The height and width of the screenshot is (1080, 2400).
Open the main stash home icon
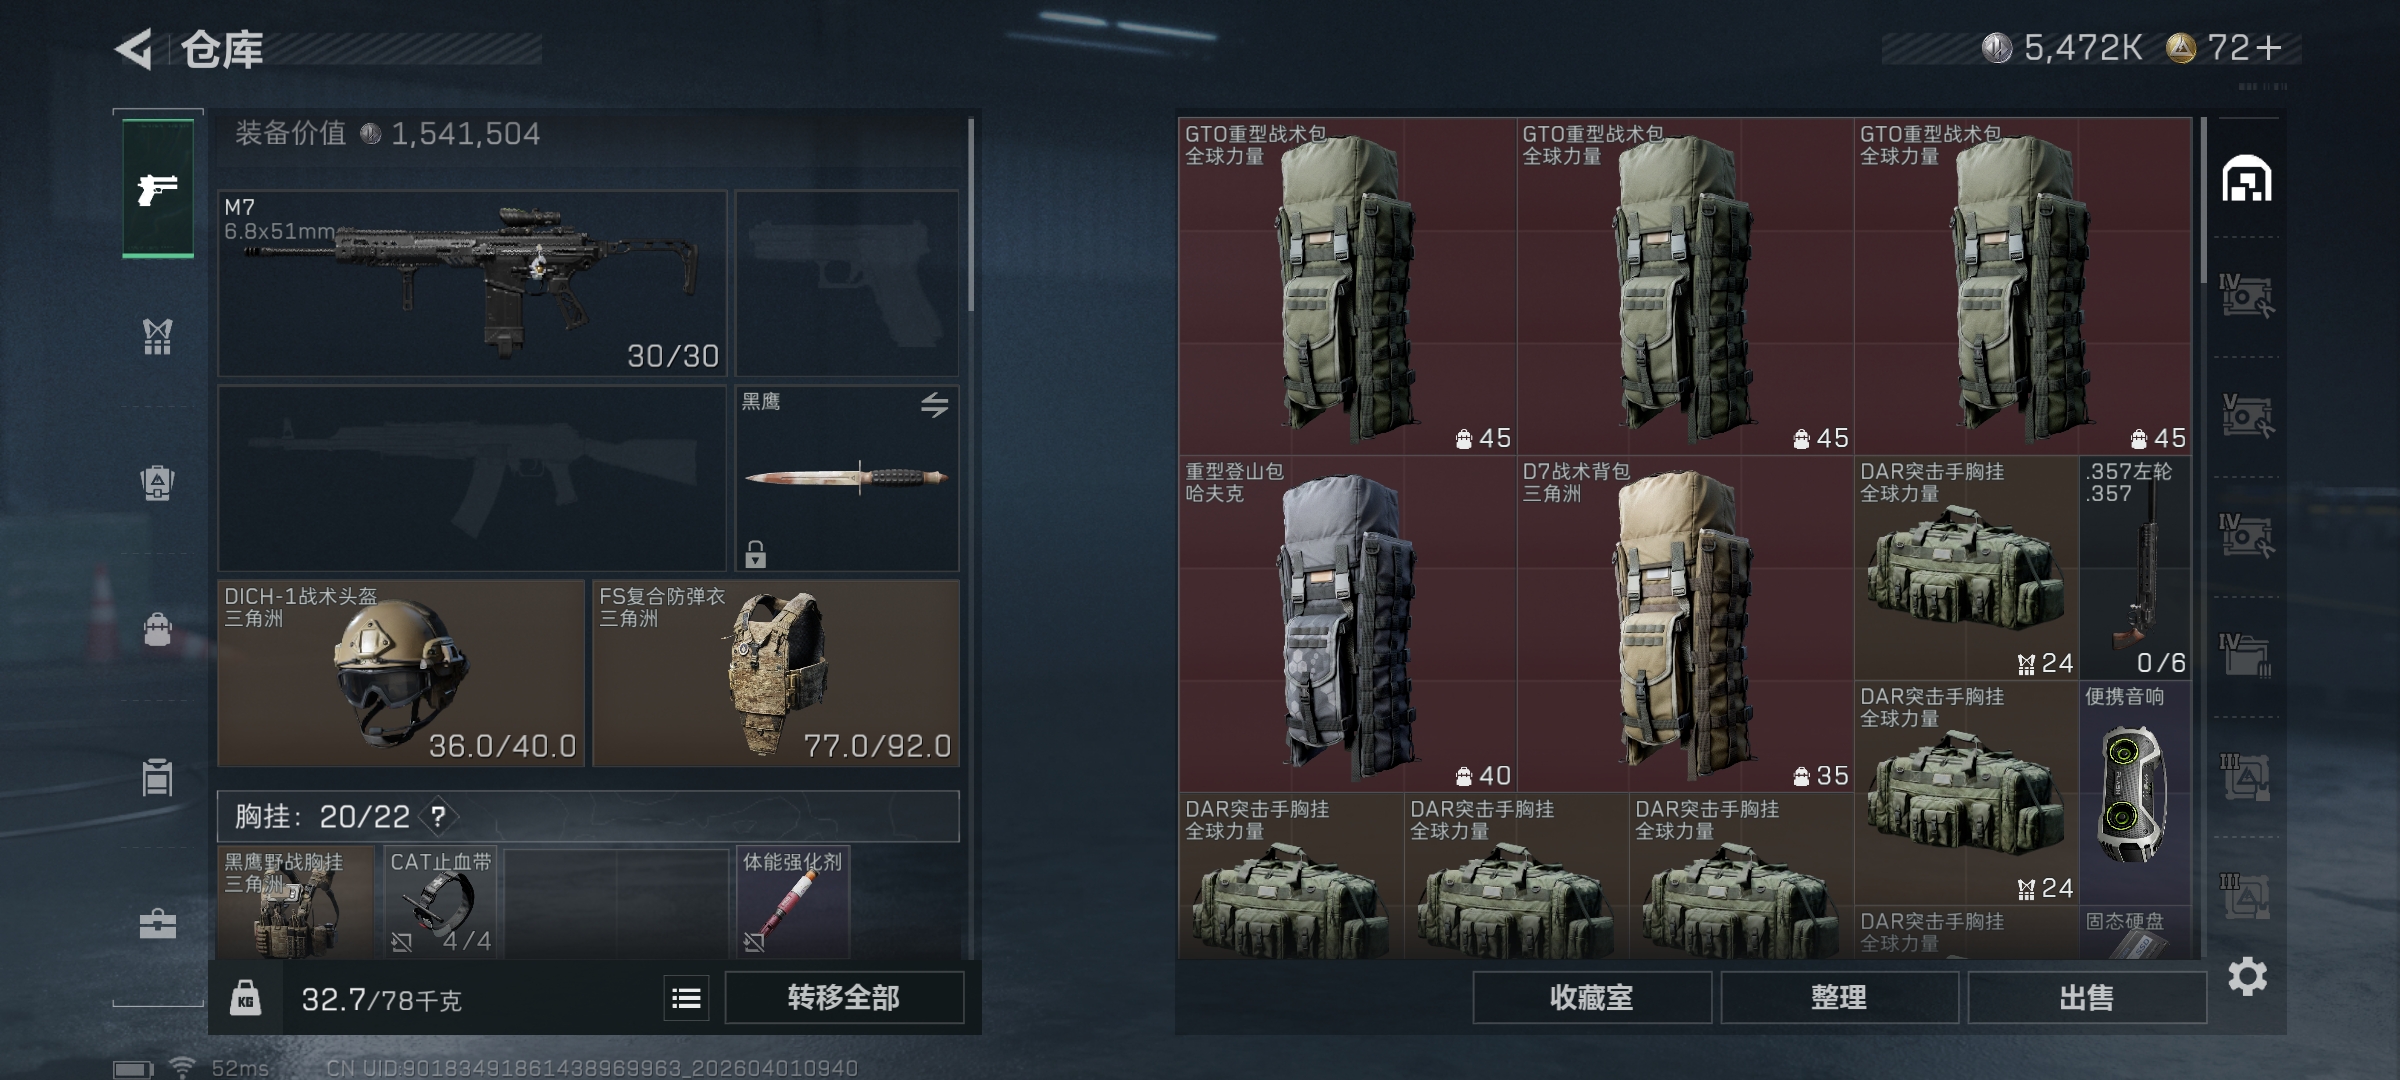[2247, 179]
